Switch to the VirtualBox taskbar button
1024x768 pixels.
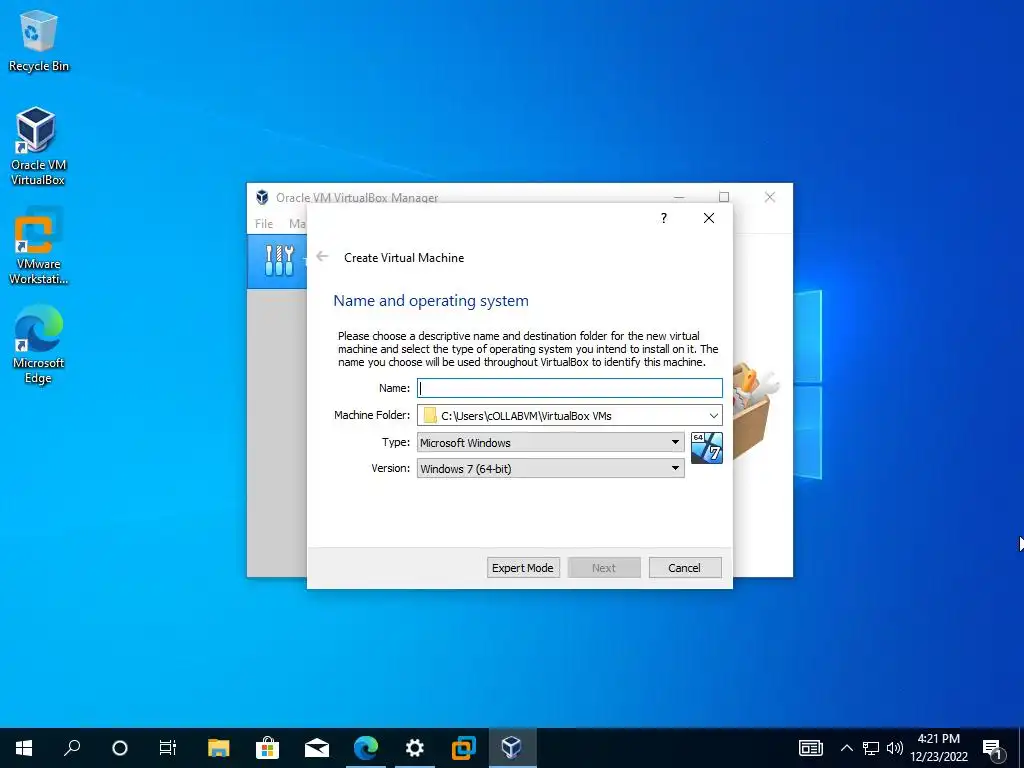click(x=513, y=748)
